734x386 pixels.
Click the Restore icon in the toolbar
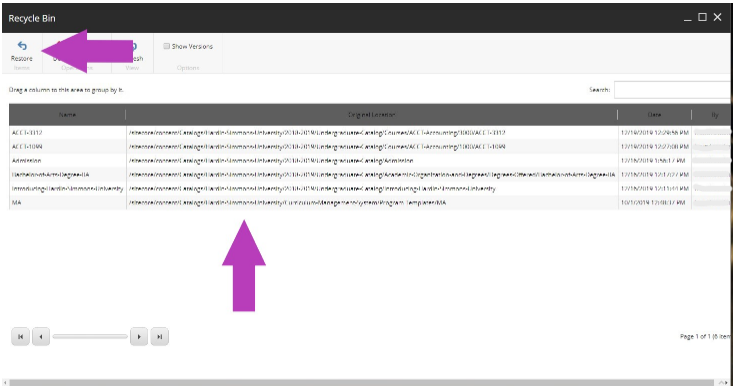[22, 46]
